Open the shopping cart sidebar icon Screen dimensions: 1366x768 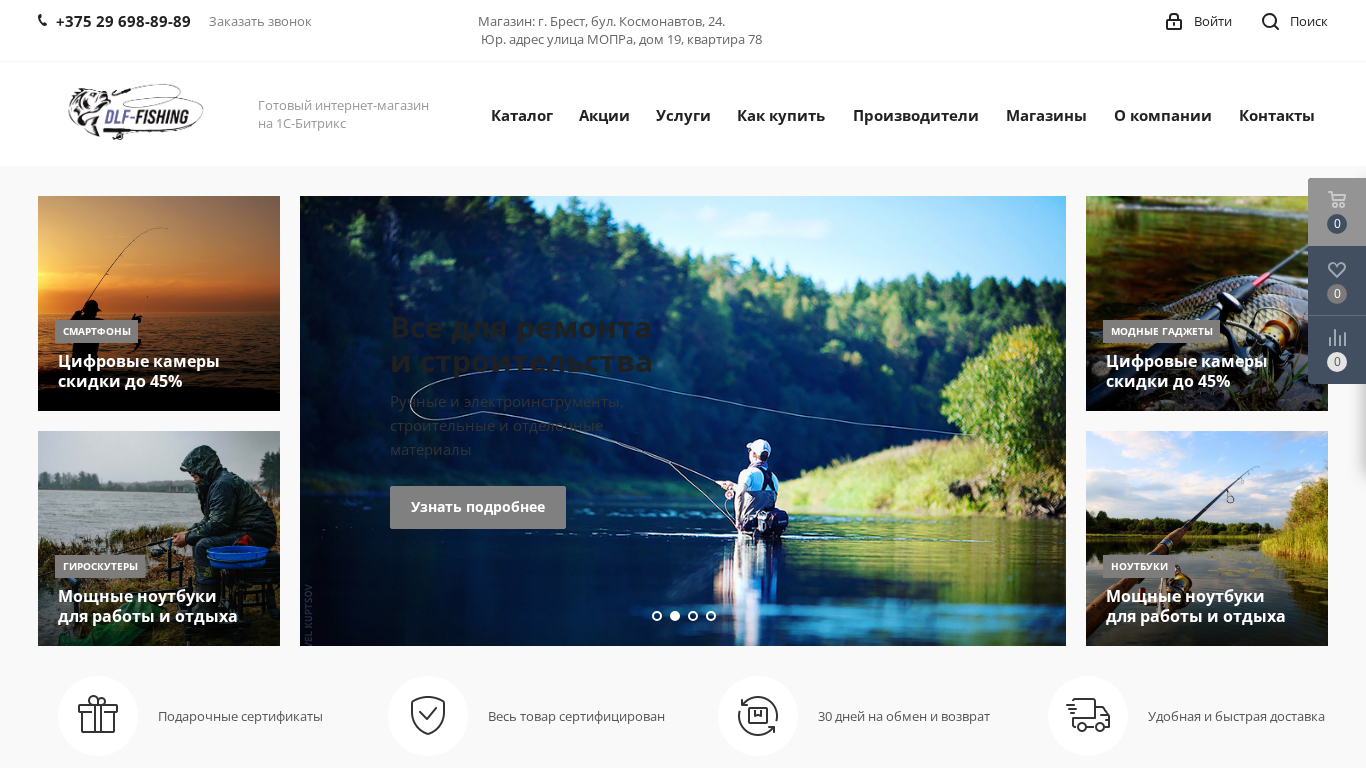click(1337, 199)
